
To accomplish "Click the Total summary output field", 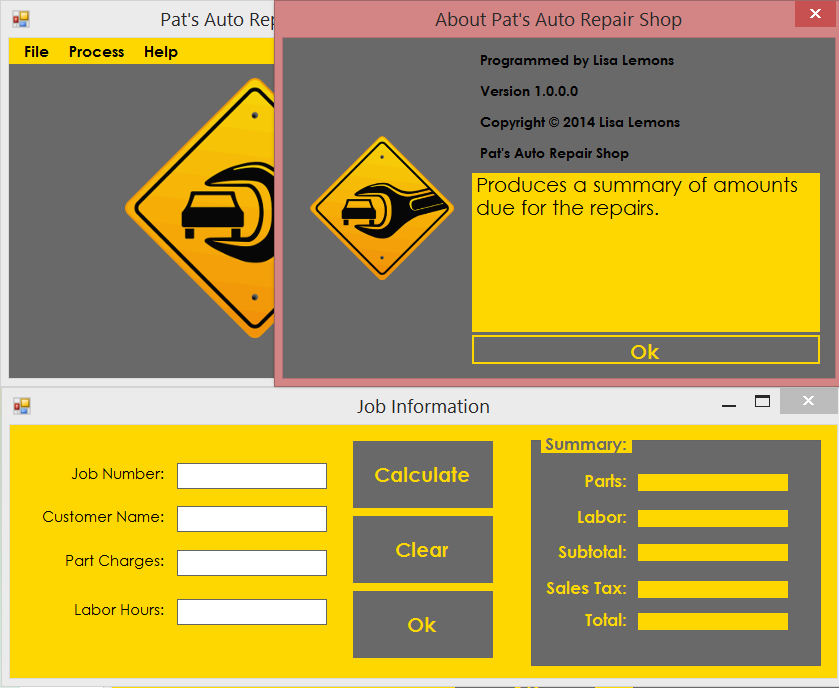I will click(712, 622).
